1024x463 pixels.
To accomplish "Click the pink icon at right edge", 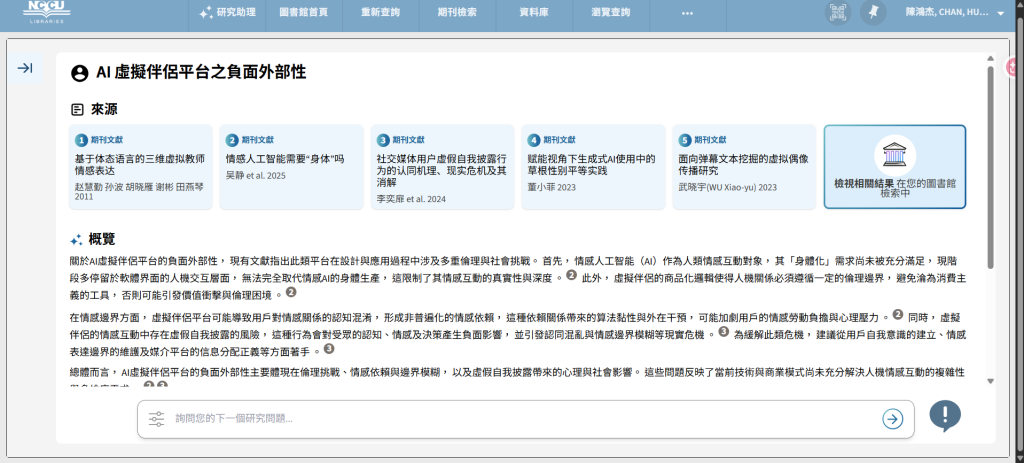I will click(x=1014, y=66).
